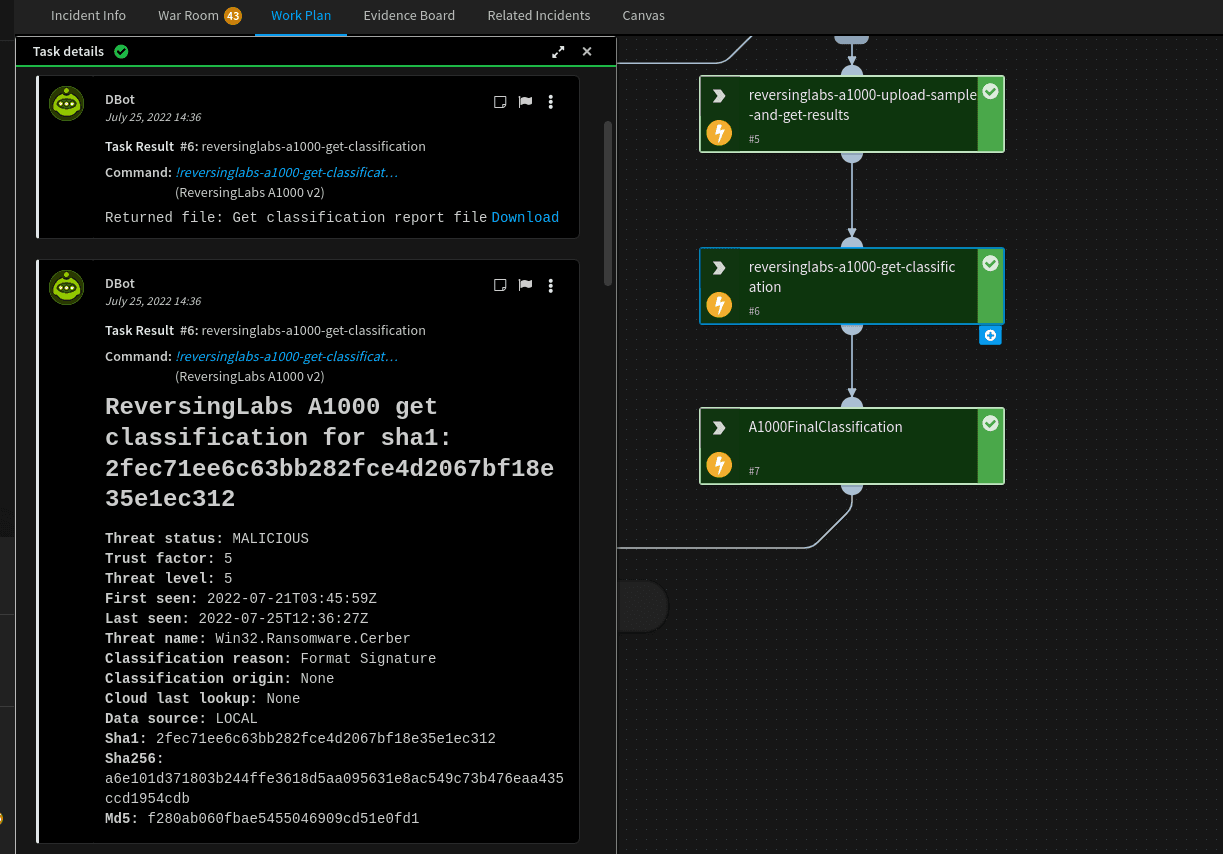1223x854 pixels.
Task: Open the three-dot menu on the second DBot entry
Action: point(550,285)
